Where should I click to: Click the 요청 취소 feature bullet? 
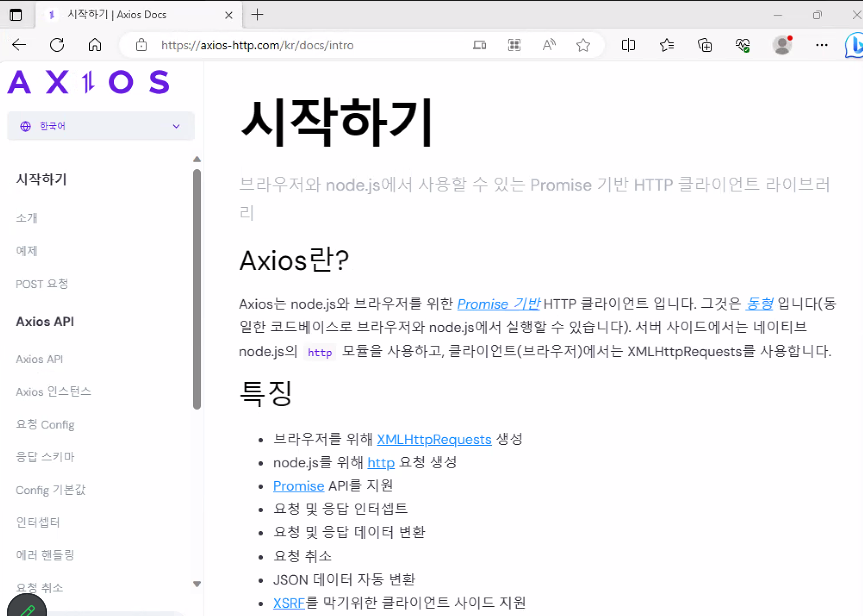[x=303, y=556]
